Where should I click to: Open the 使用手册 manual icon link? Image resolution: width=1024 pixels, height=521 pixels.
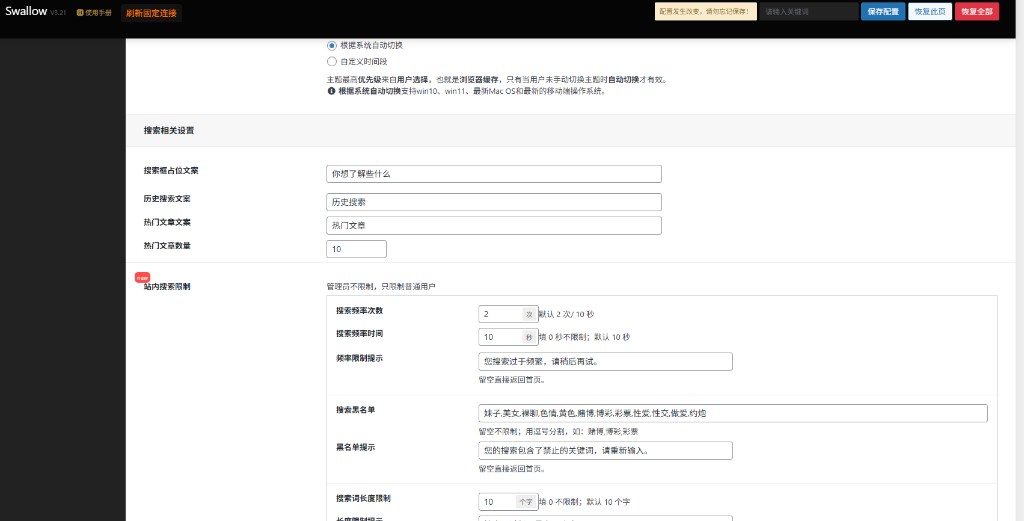80,12
